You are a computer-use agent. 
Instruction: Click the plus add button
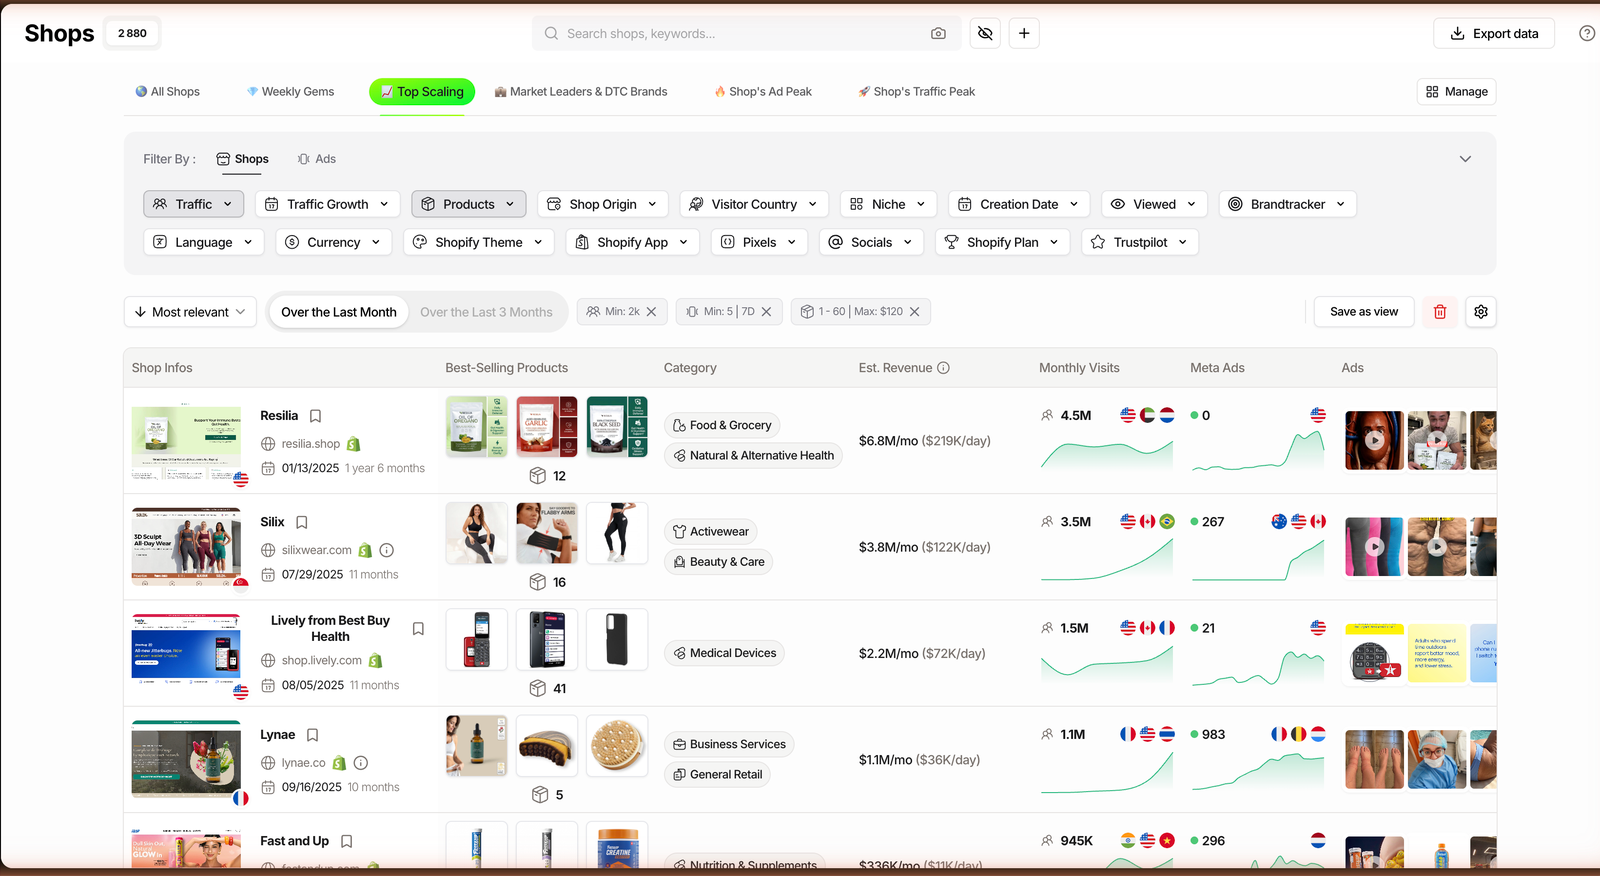(x=1024, y=33)
